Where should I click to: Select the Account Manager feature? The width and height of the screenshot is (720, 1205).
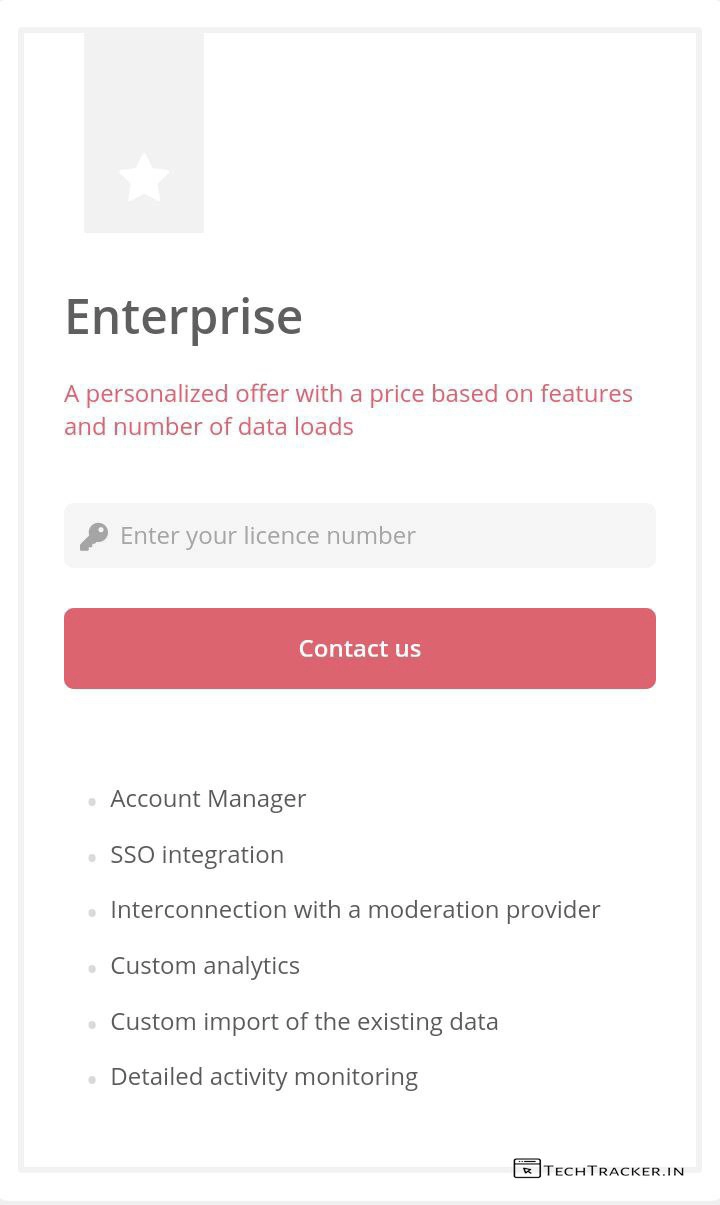pyautogui.click(x=208, y=799)
